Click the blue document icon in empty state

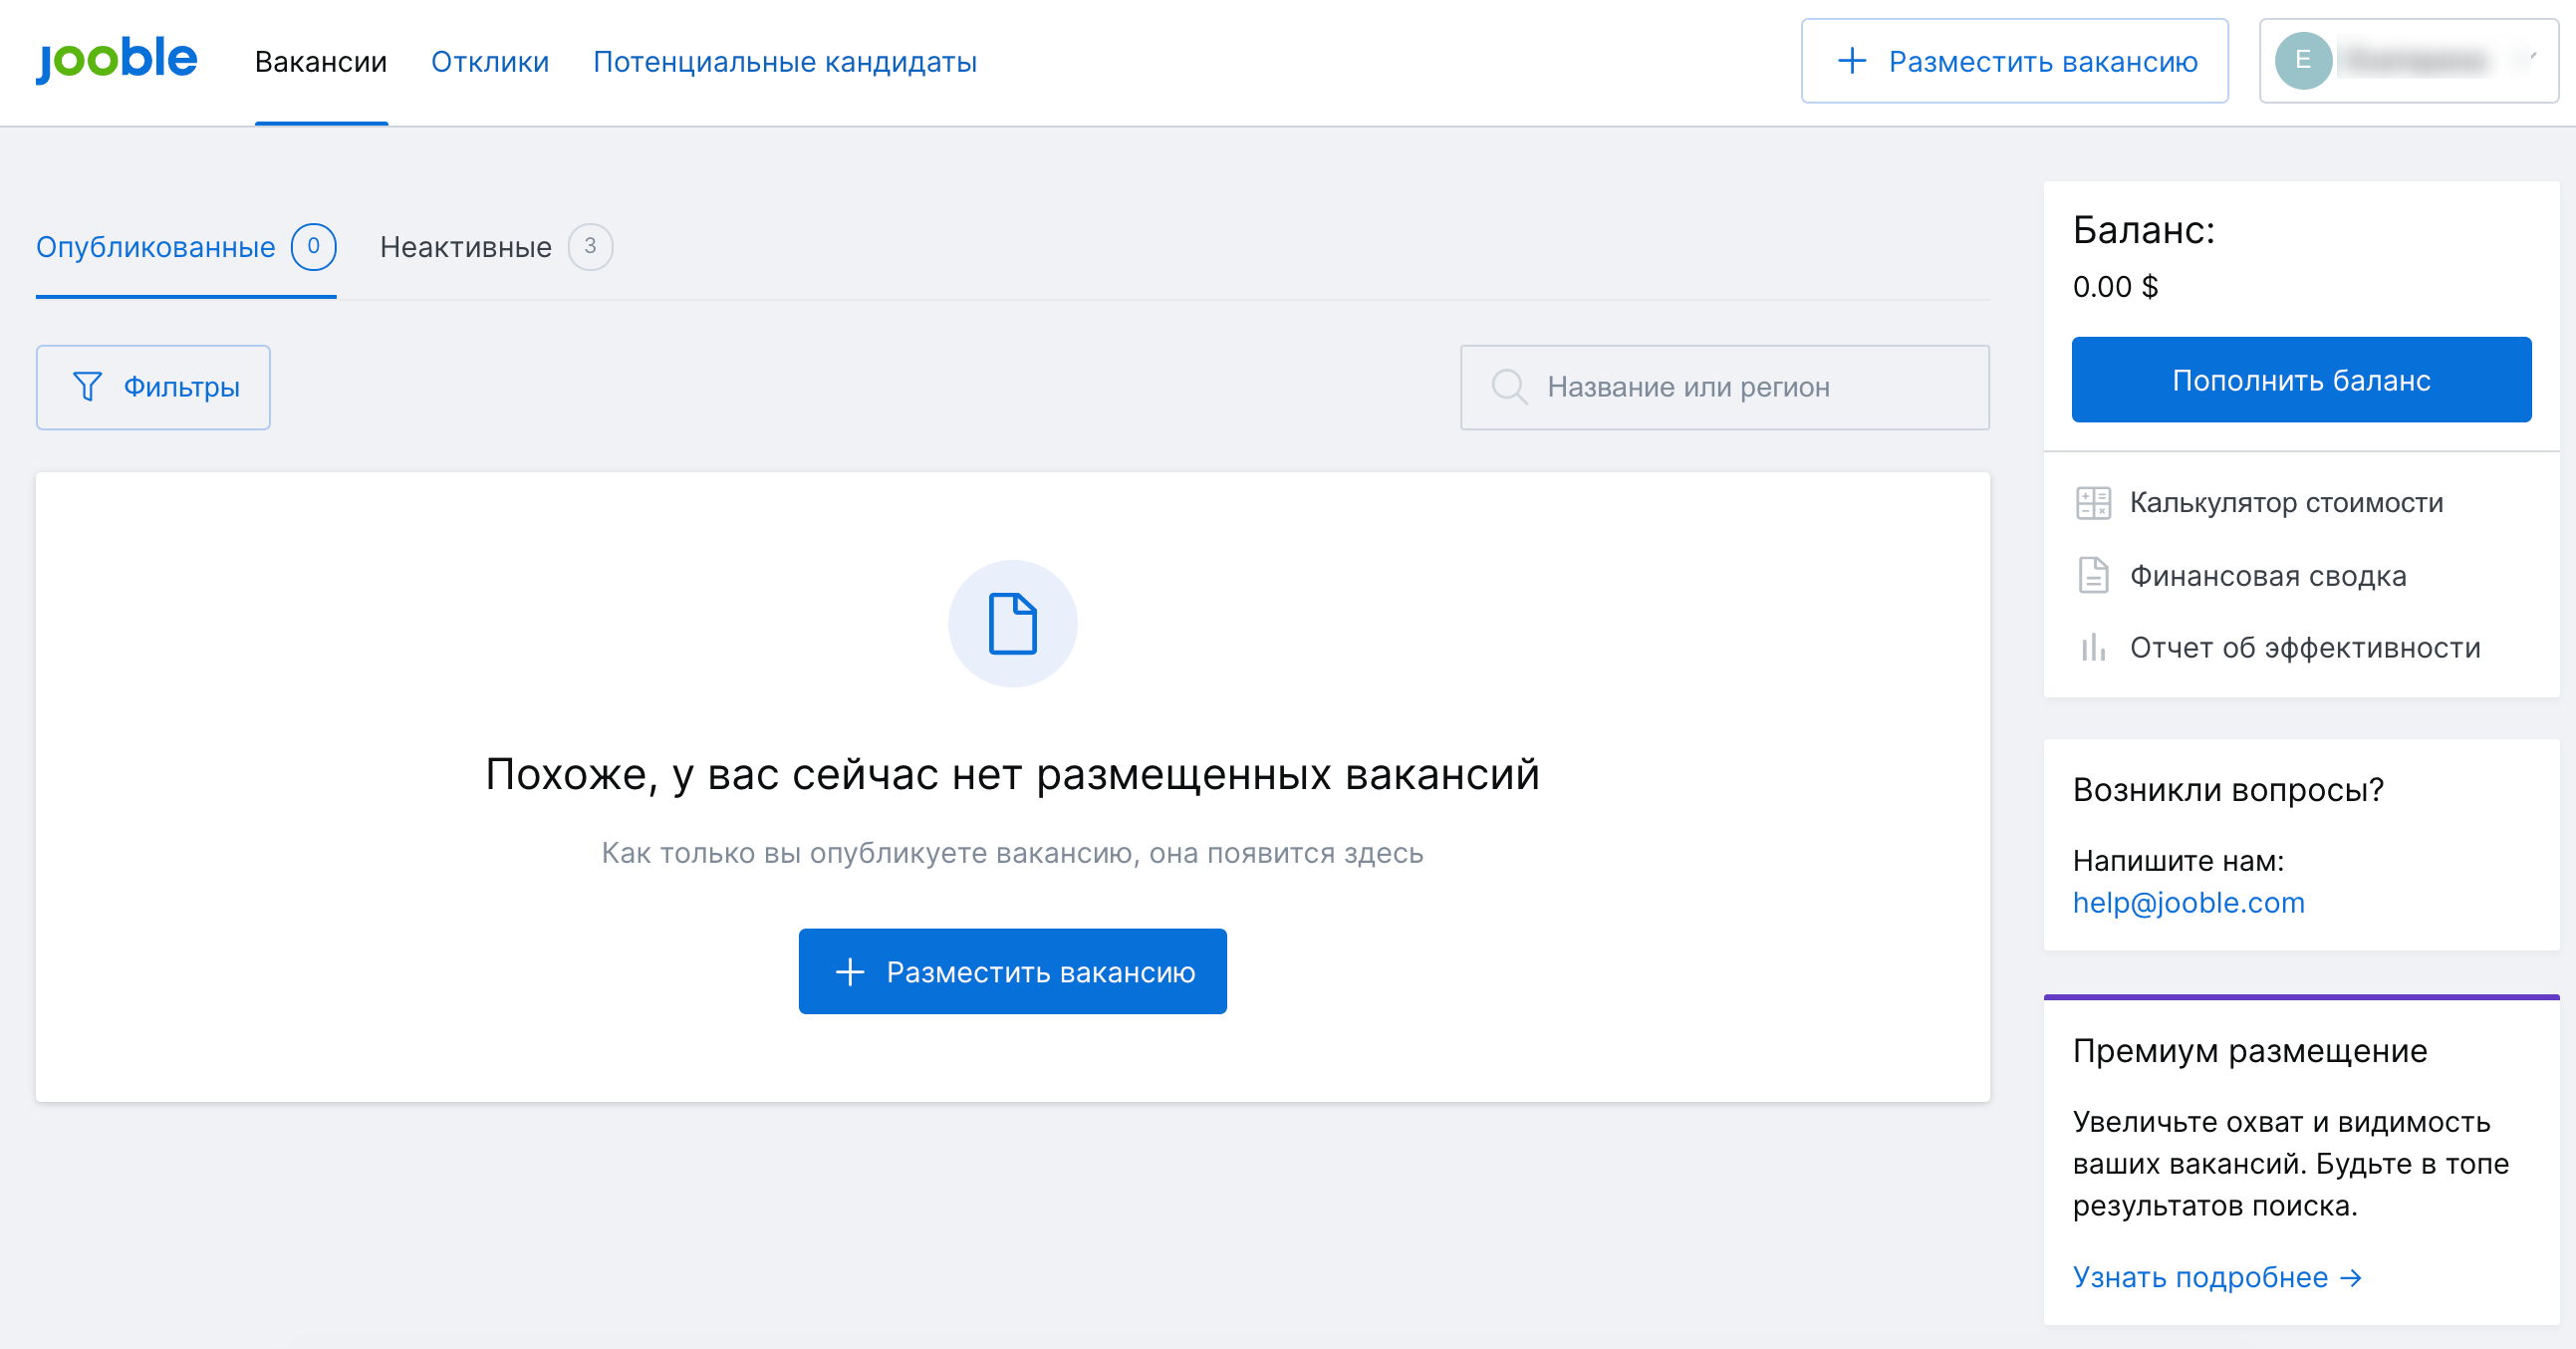pyautogui.click(x=1013, y=623)
